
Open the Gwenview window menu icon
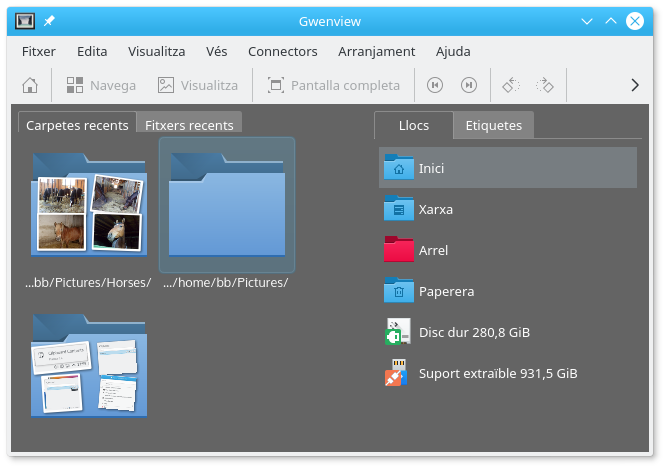click(x=27, y=21)
